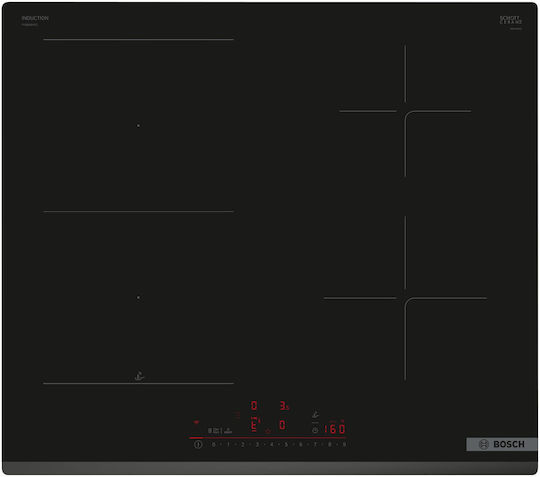Set power level 0 on the slider

pos(214,444)
